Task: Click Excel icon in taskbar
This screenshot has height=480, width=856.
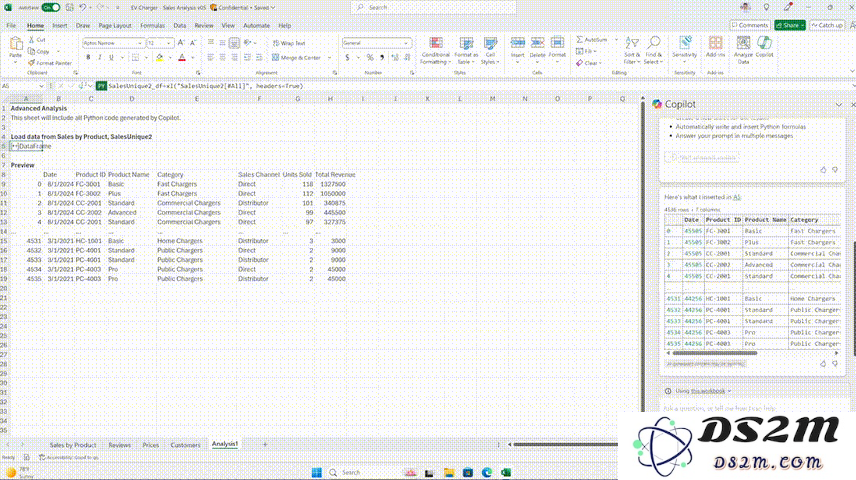Action: pos(506,472)
